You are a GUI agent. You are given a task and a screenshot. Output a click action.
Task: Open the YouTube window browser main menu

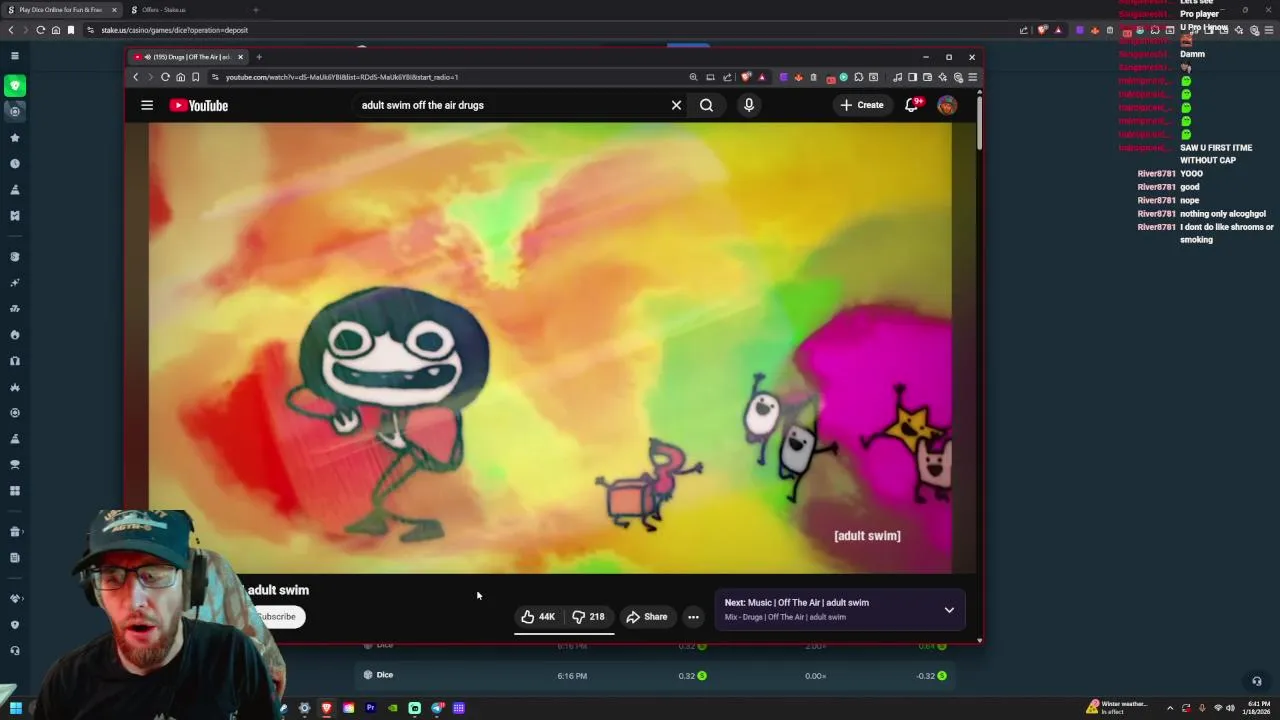[972, 77]
